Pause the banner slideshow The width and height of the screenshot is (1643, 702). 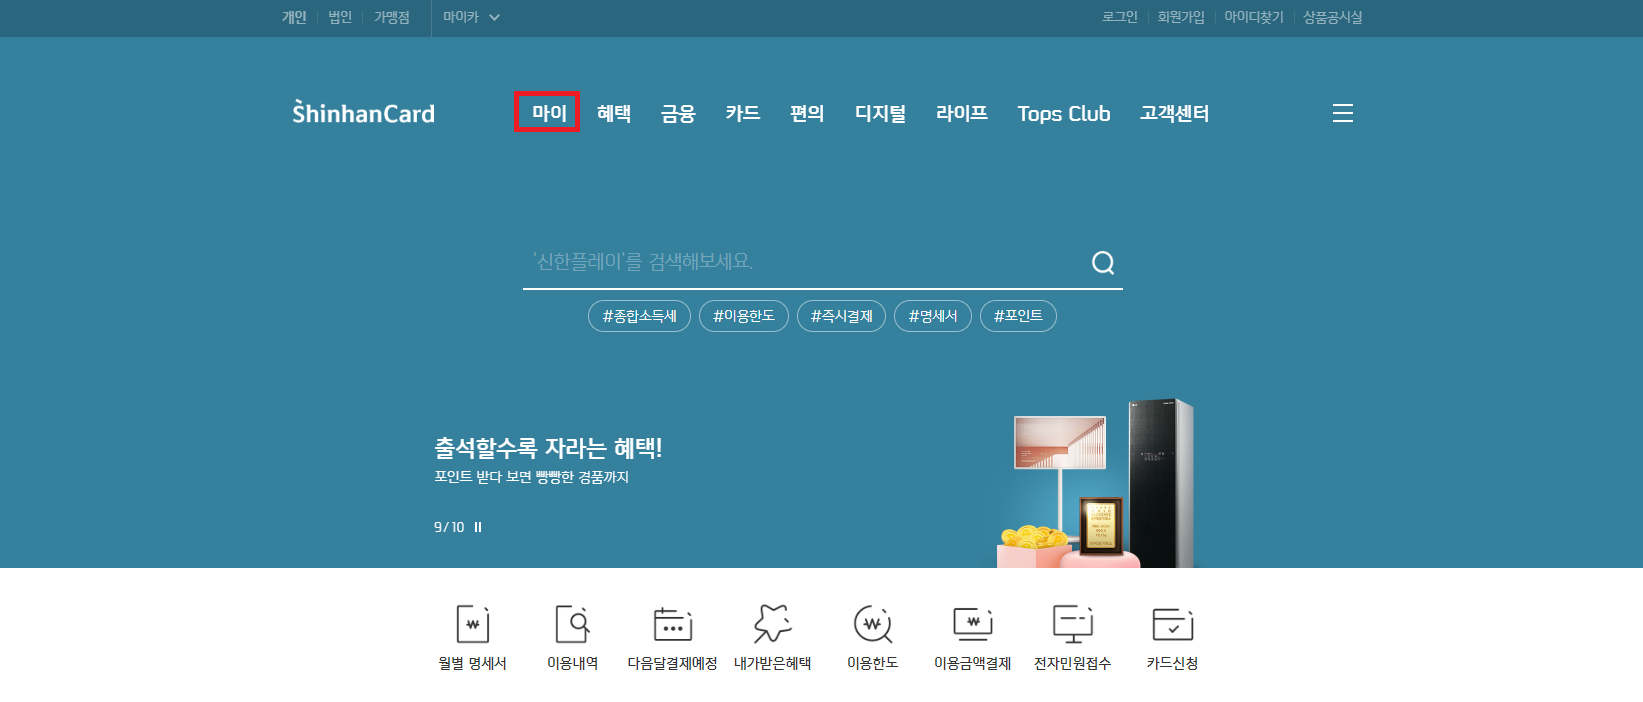point(478,527)
